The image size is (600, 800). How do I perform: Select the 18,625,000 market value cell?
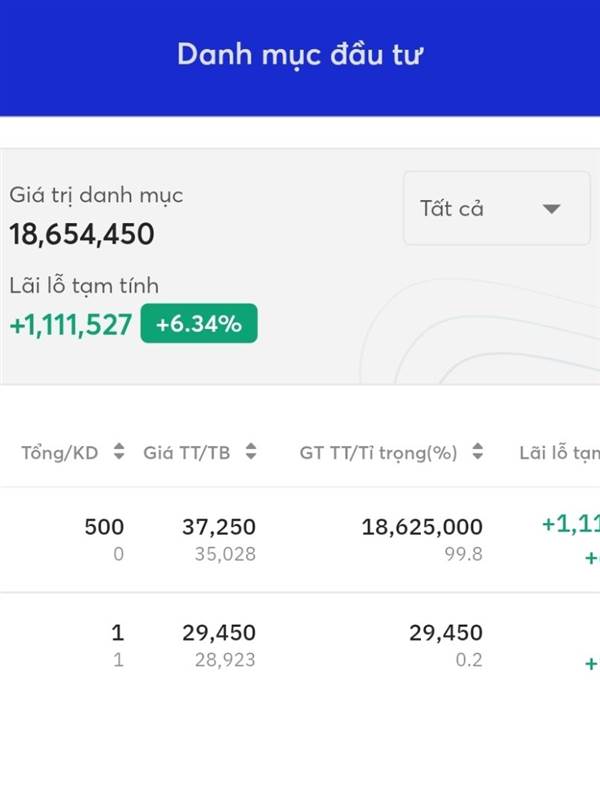(422, 527)
